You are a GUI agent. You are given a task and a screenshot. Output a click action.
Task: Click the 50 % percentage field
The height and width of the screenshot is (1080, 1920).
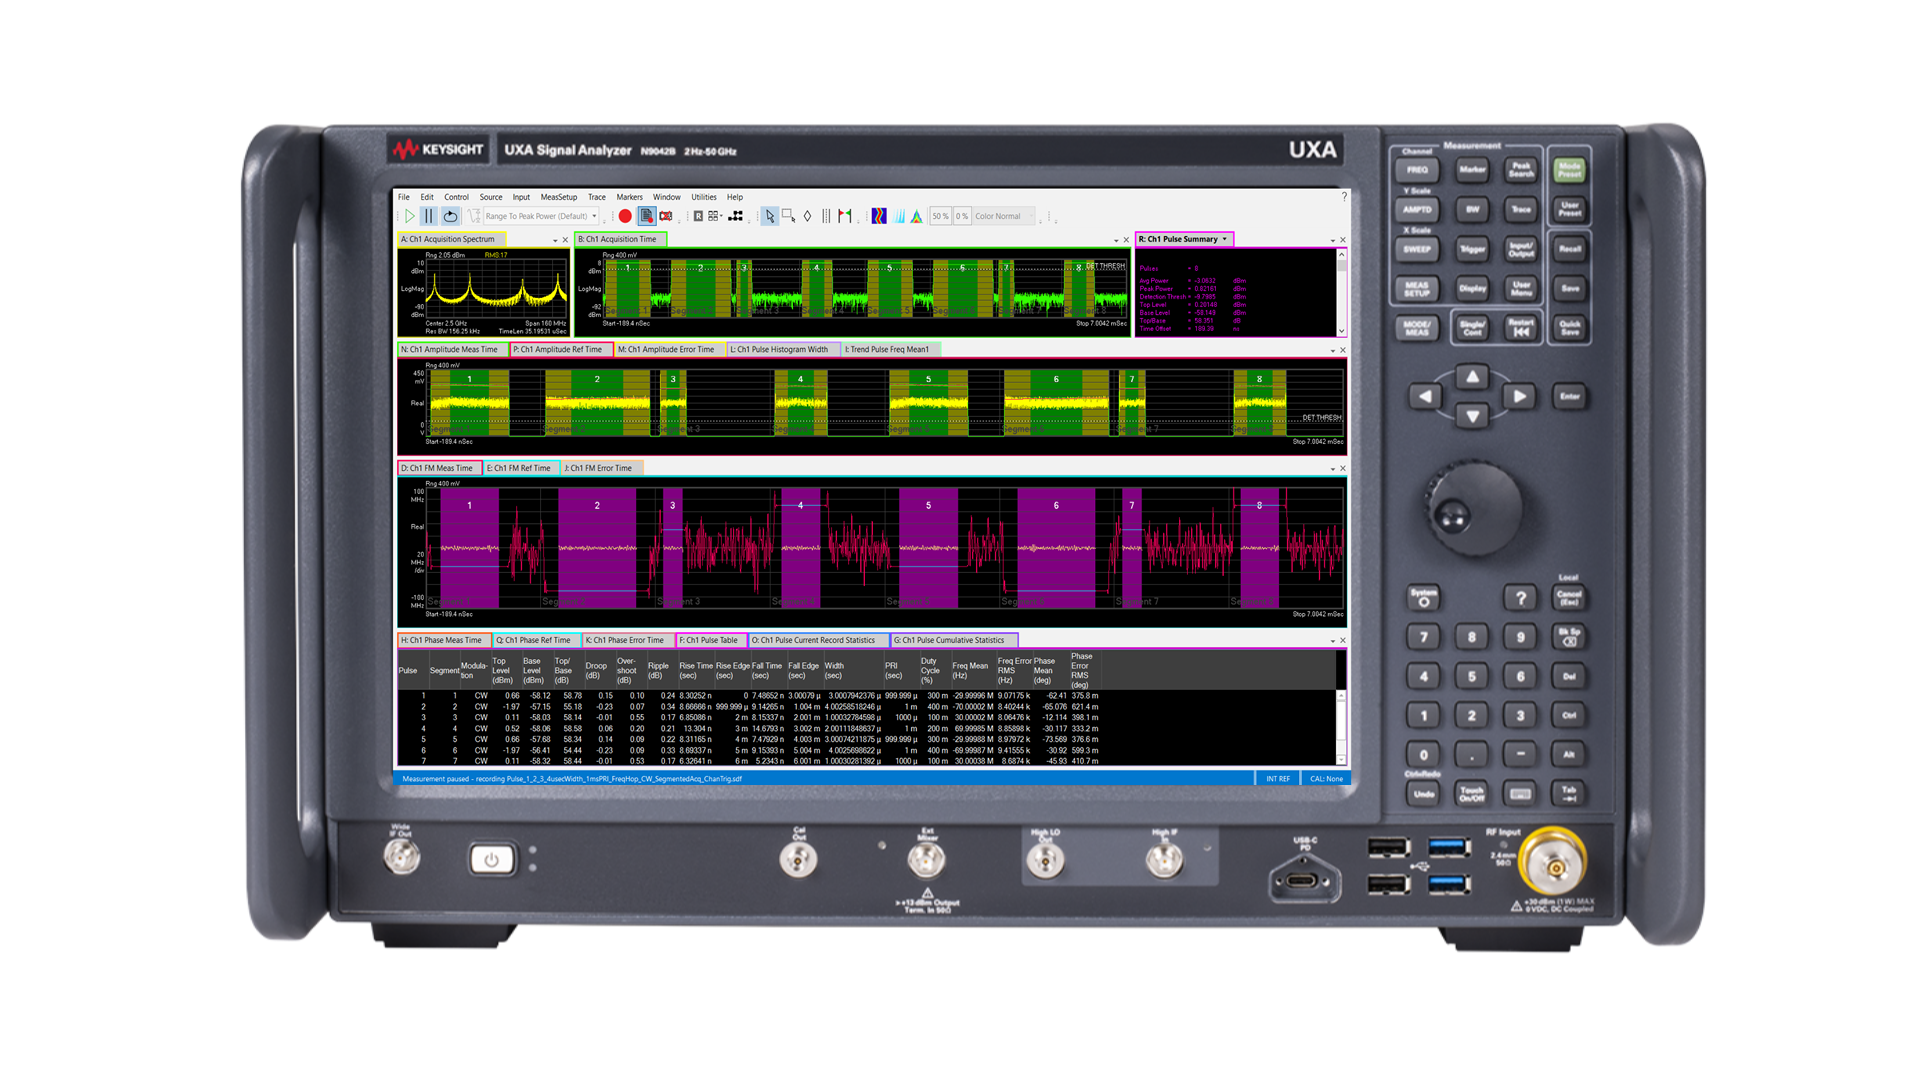pos(940,216)
